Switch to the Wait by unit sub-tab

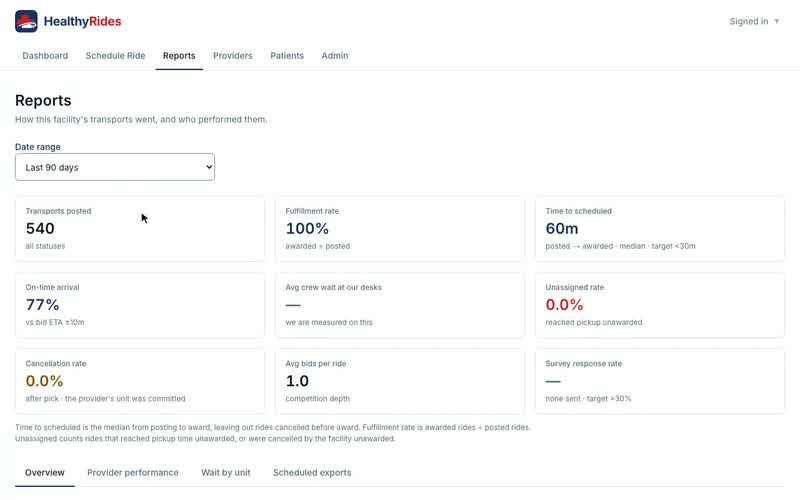click(x=226, y=472)
